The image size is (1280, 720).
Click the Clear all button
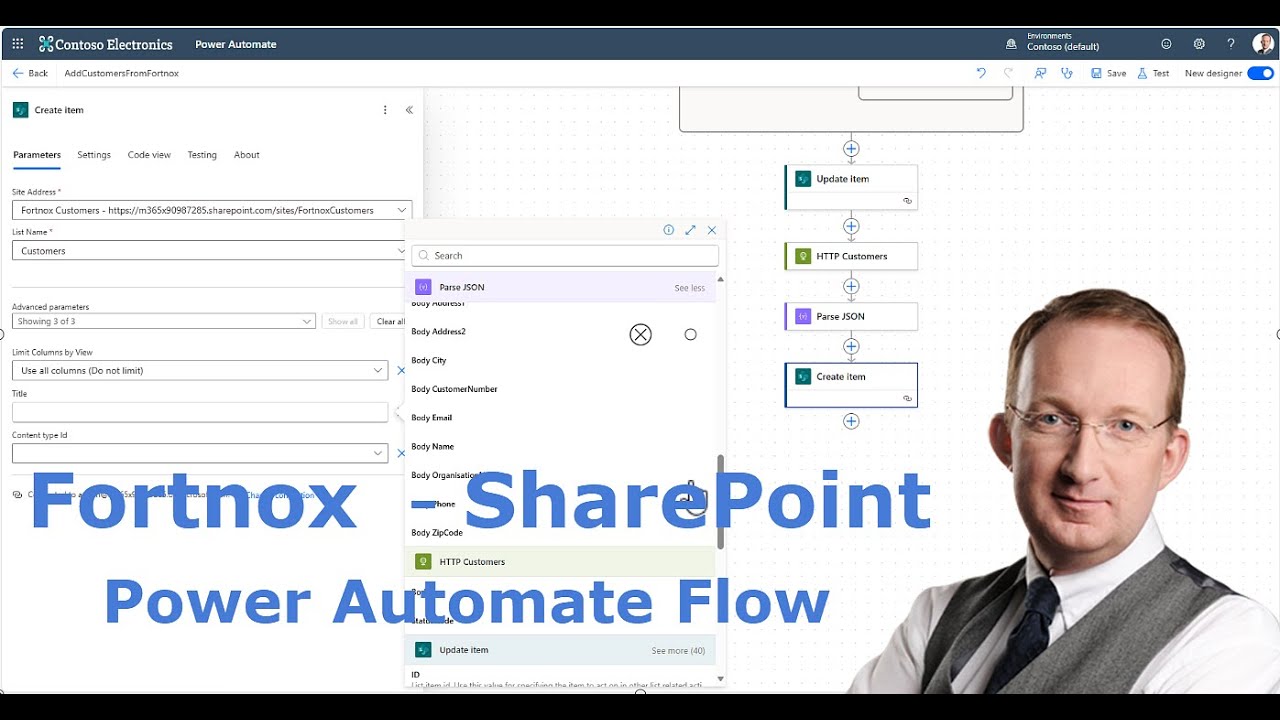pos(390,321)
